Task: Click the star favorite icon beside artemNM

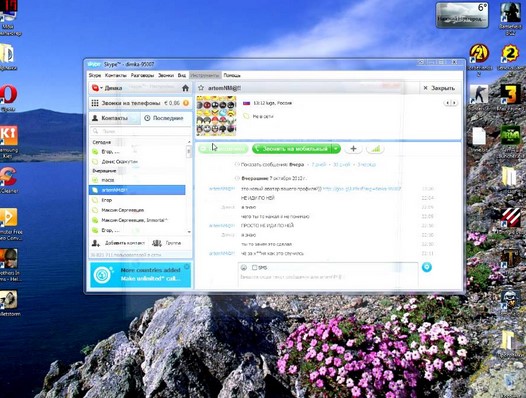Action: pos(201,88)
